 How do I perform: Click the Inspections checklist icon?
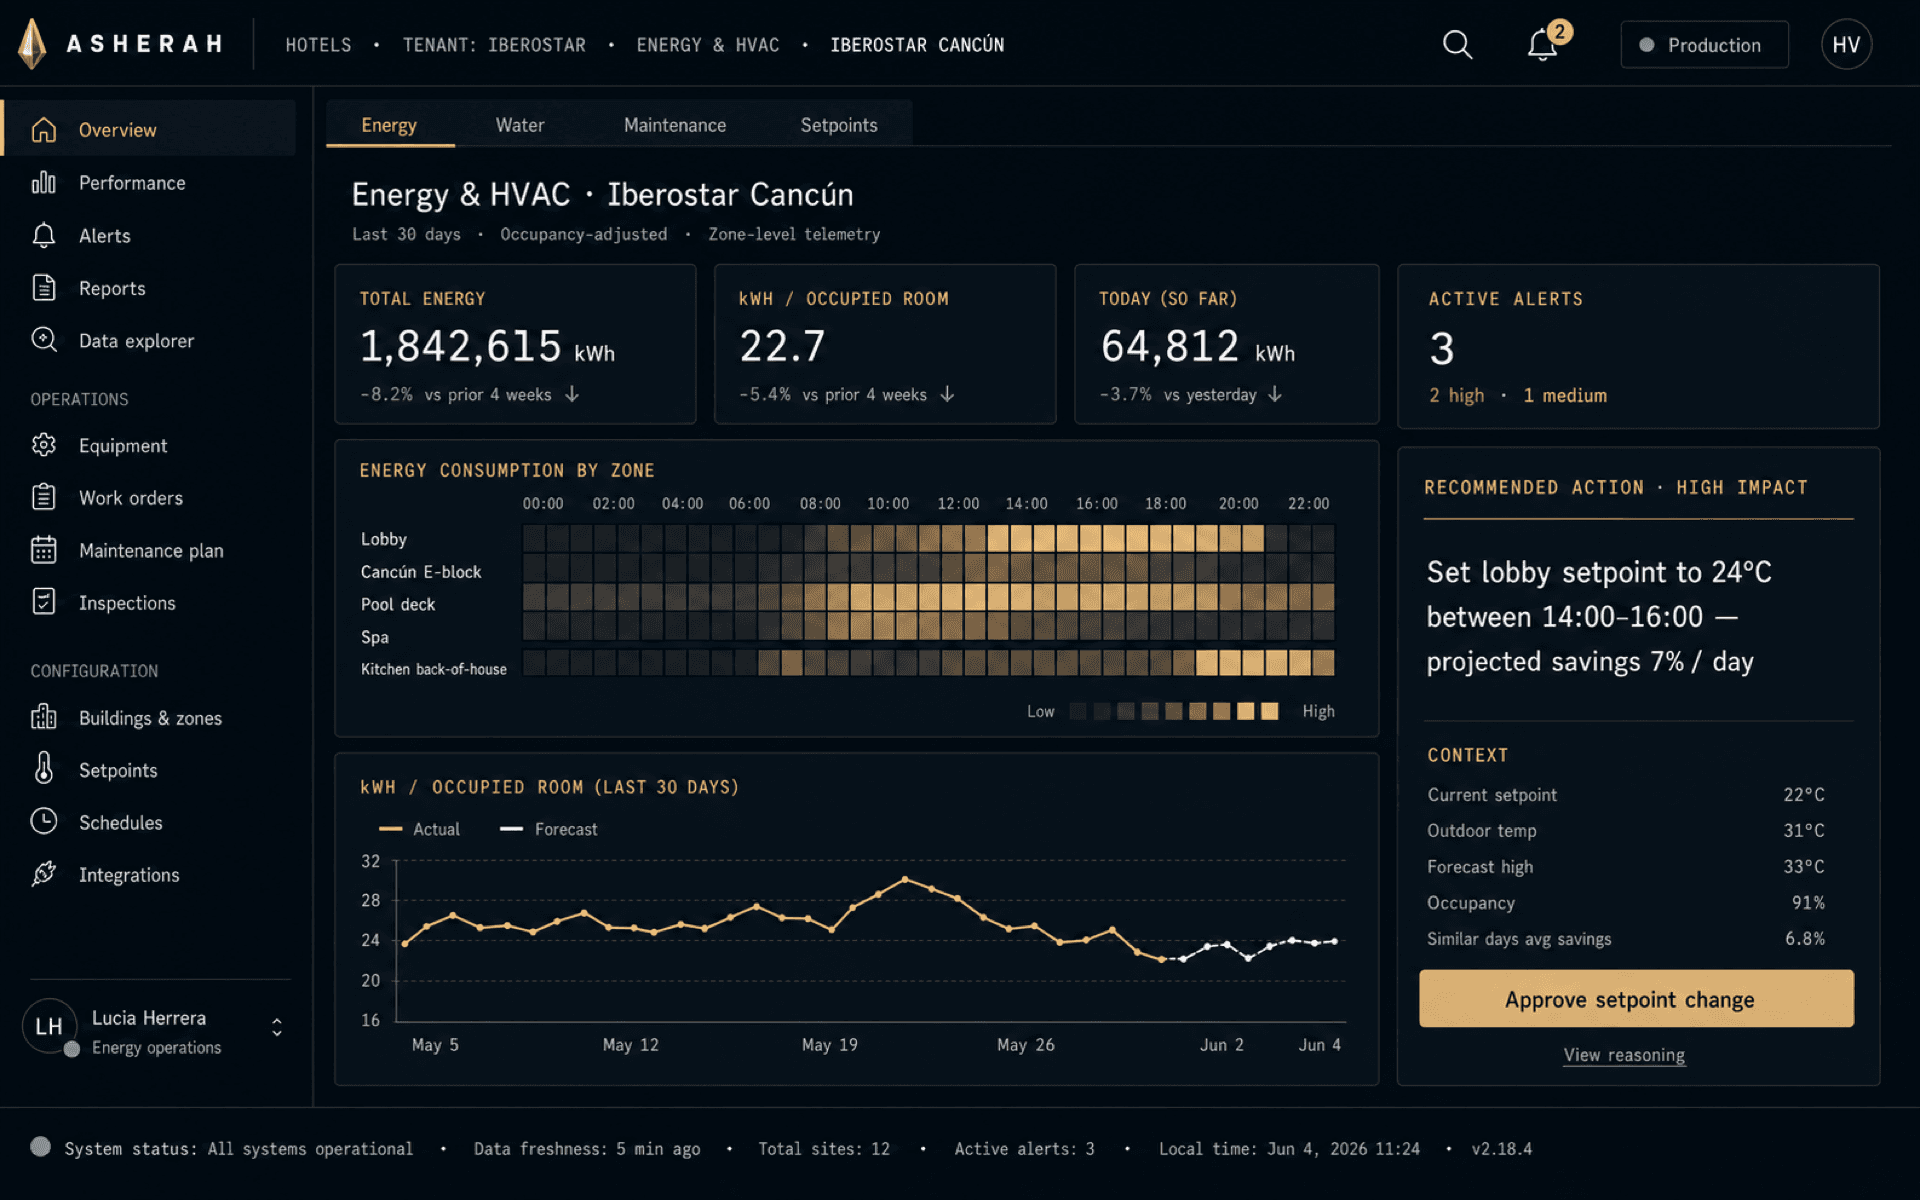44,602
